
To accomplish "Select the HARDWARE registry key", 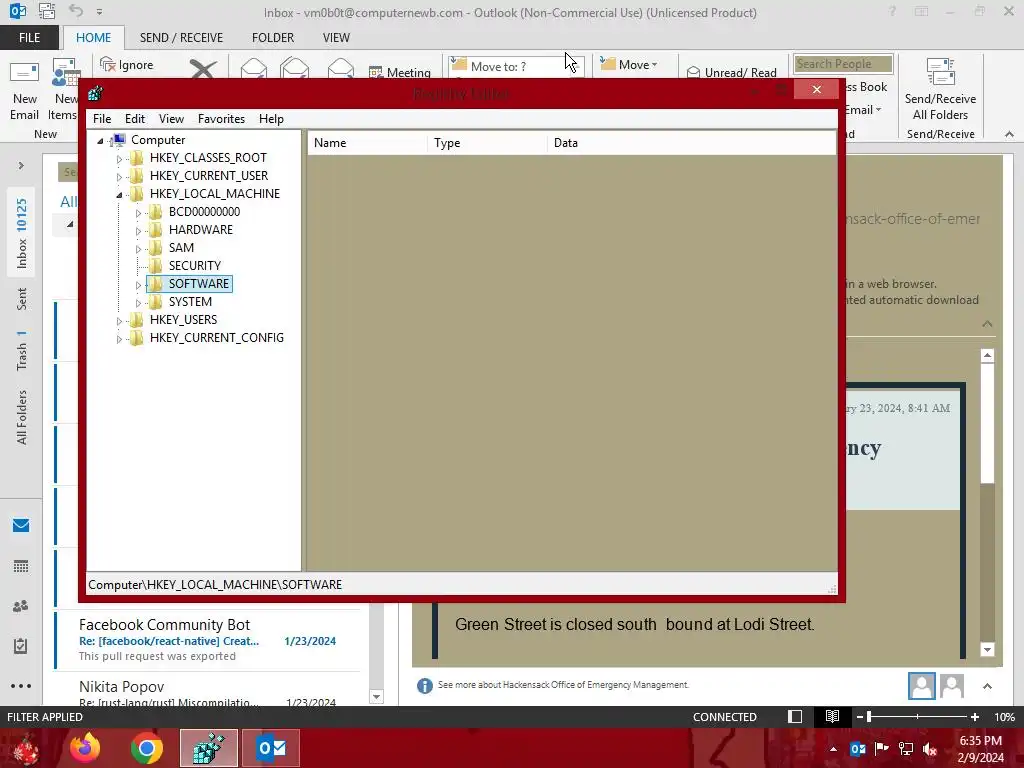I will tap(200, 230).
